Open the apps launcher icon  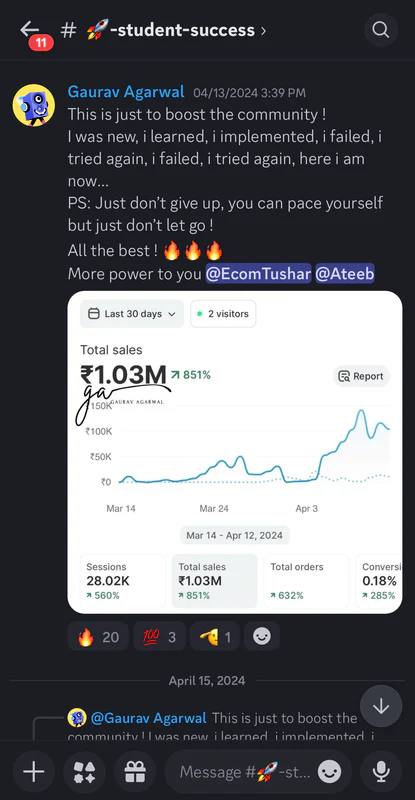84,771
